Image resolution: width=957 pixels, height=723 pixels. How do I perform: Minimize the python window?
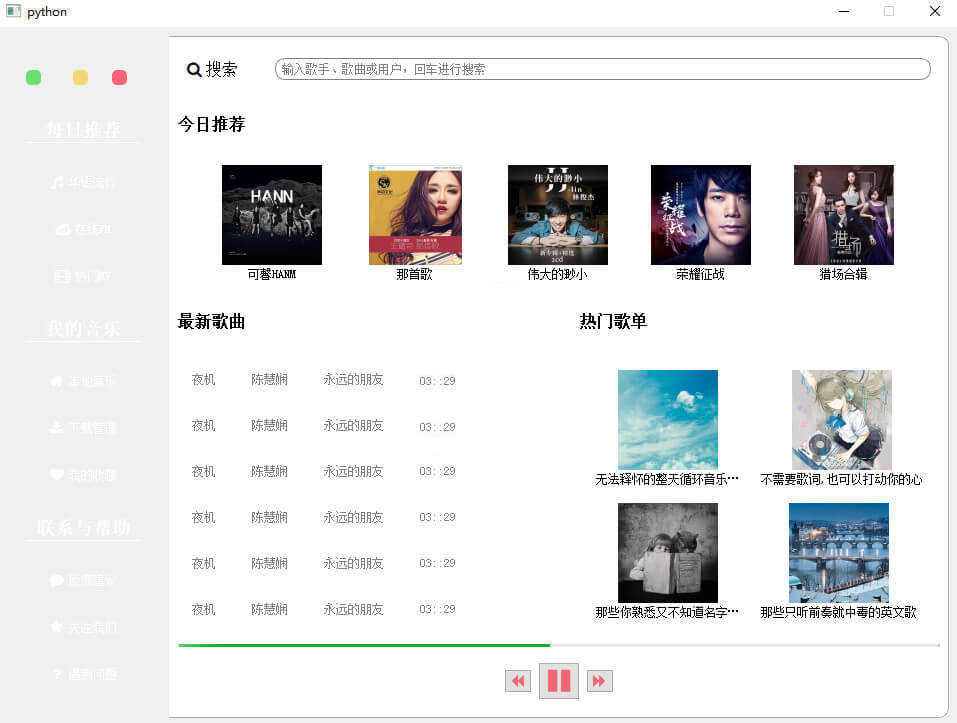coord(844,12)
